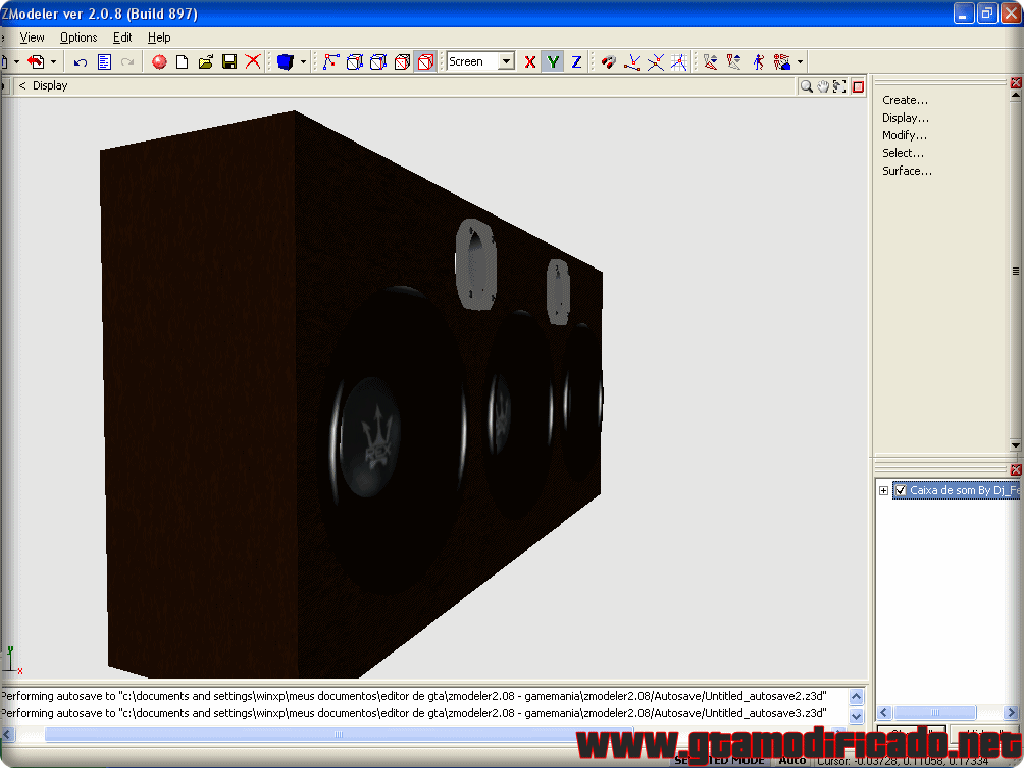Open dropdown arrow beside the import icon
Image resolution: width=1024 pixels, height=768 pixels.
point(54,62)
